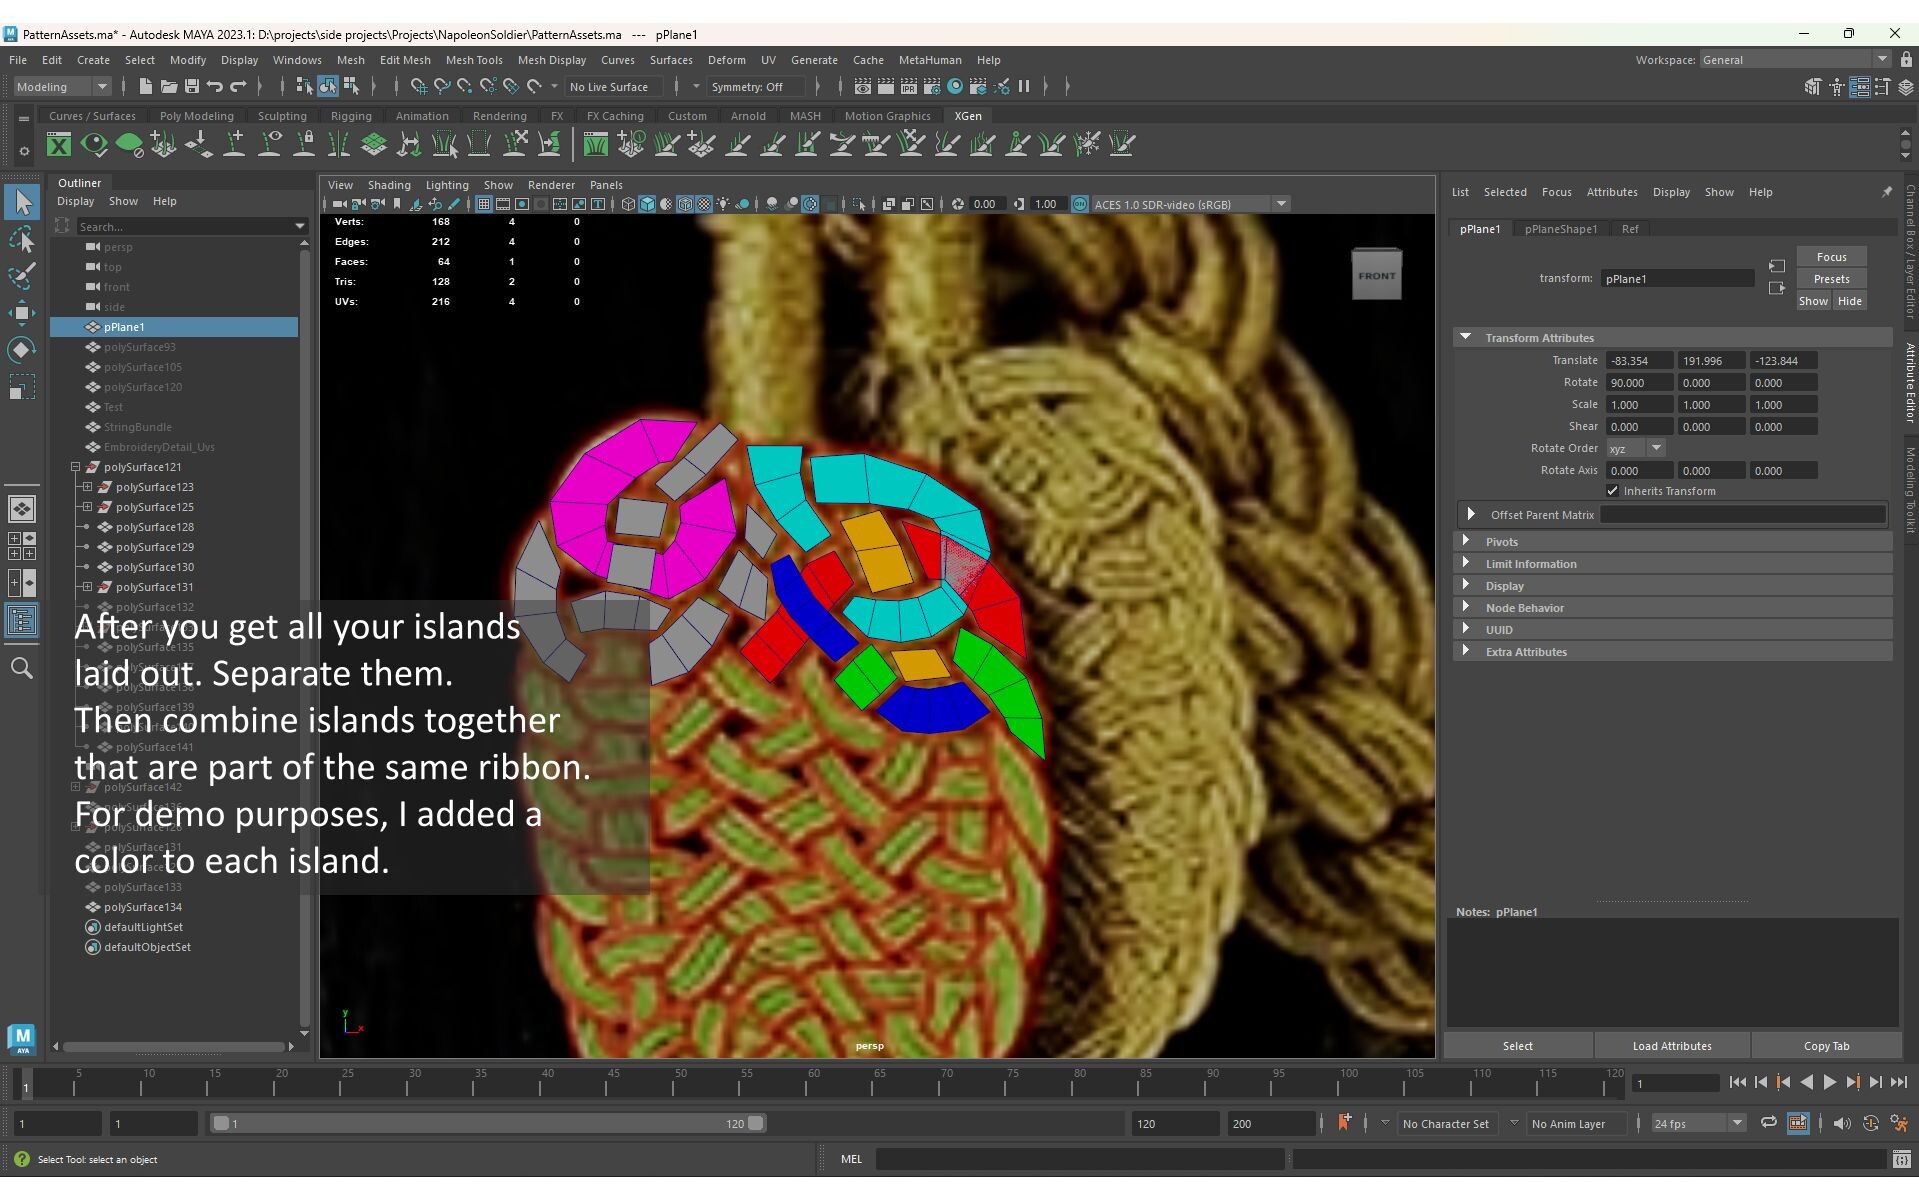Screen dimensions: 1919x1199
Task: Toggle the playback loop mode button
Action: [1769, 1123]
